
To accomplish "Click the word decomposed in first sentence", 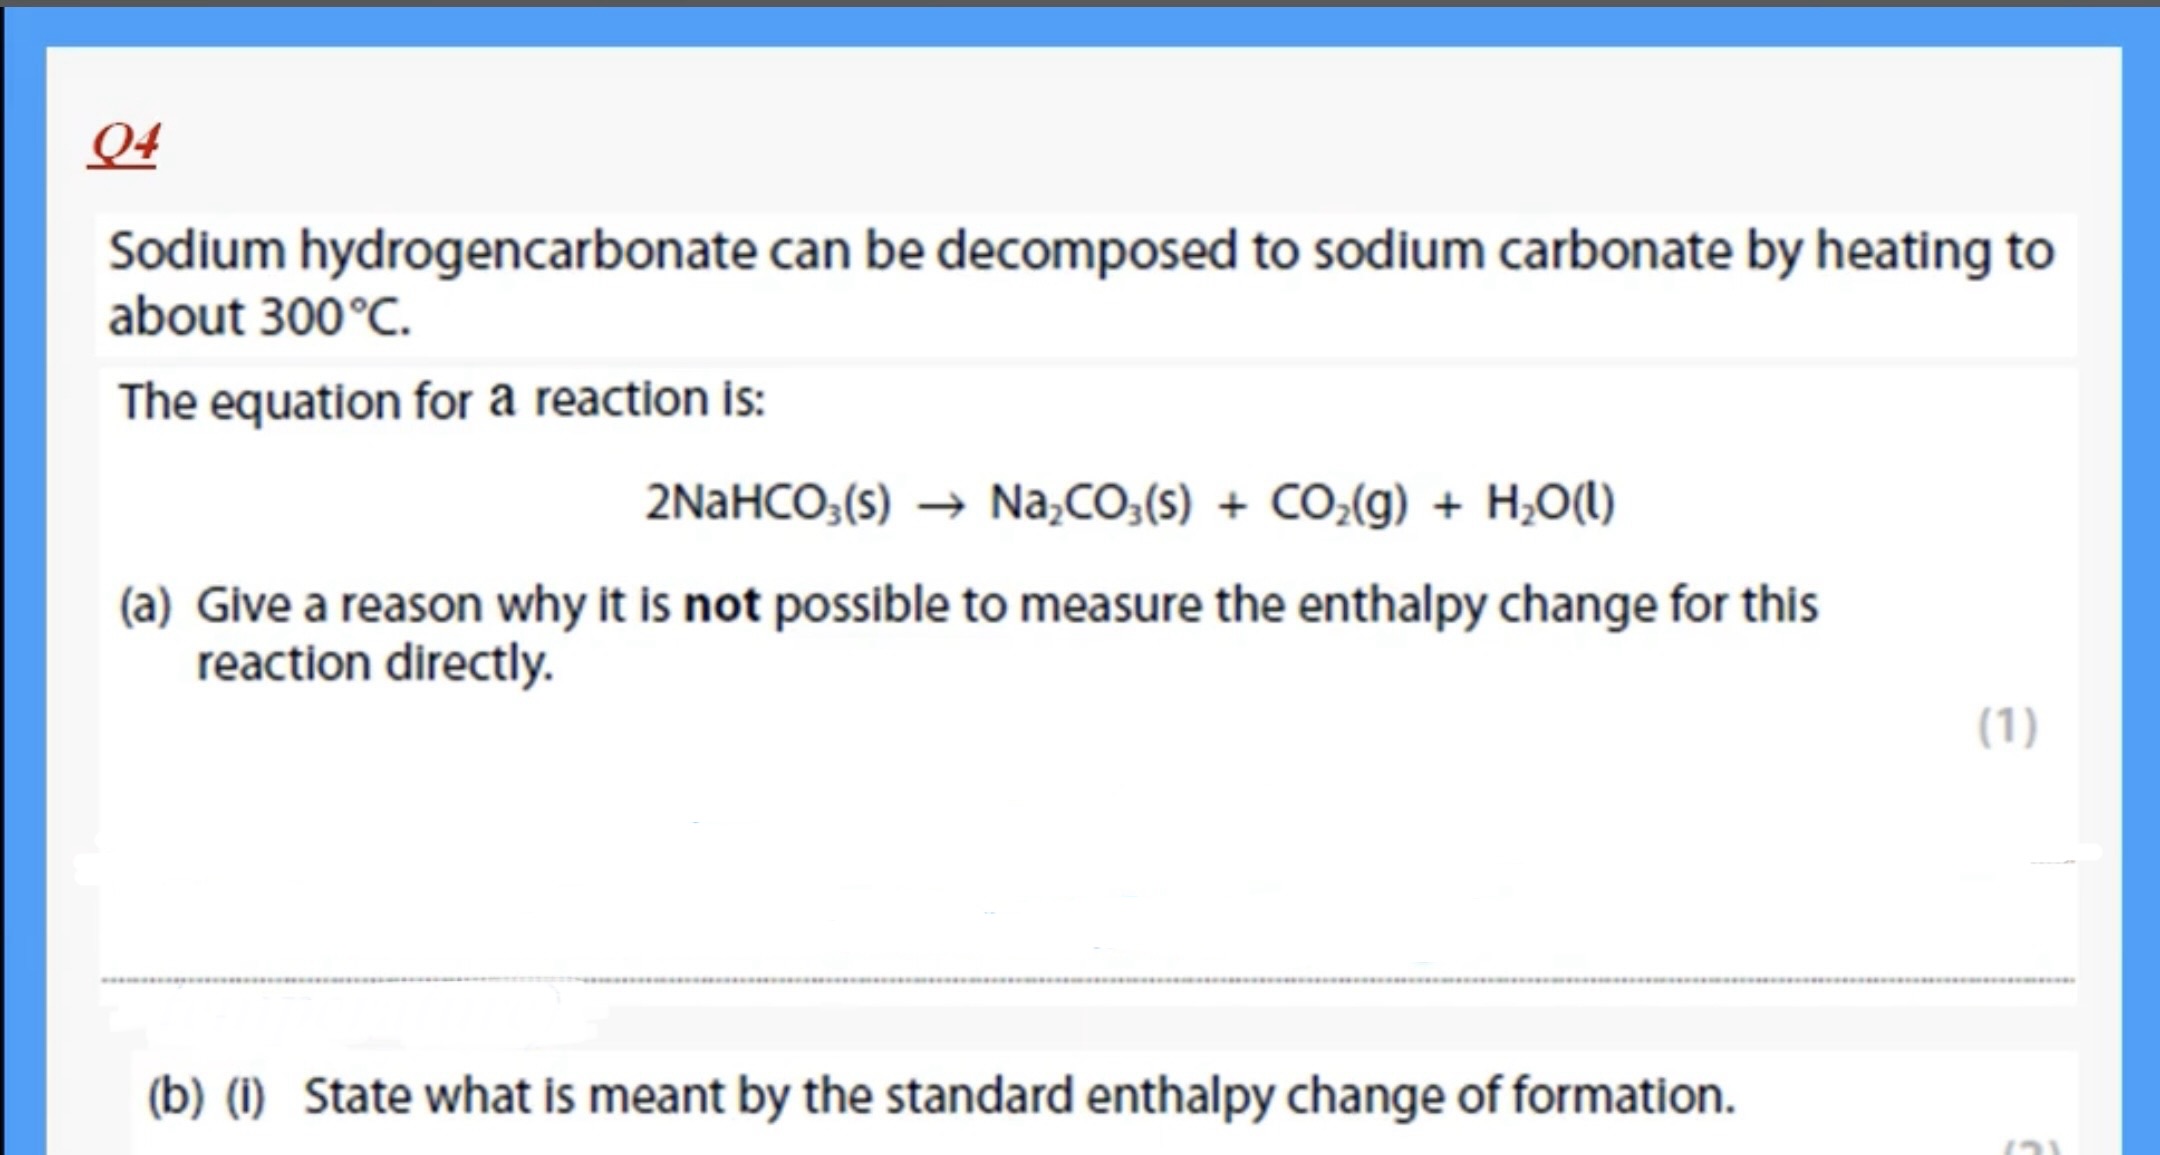I will (1086, 250).
